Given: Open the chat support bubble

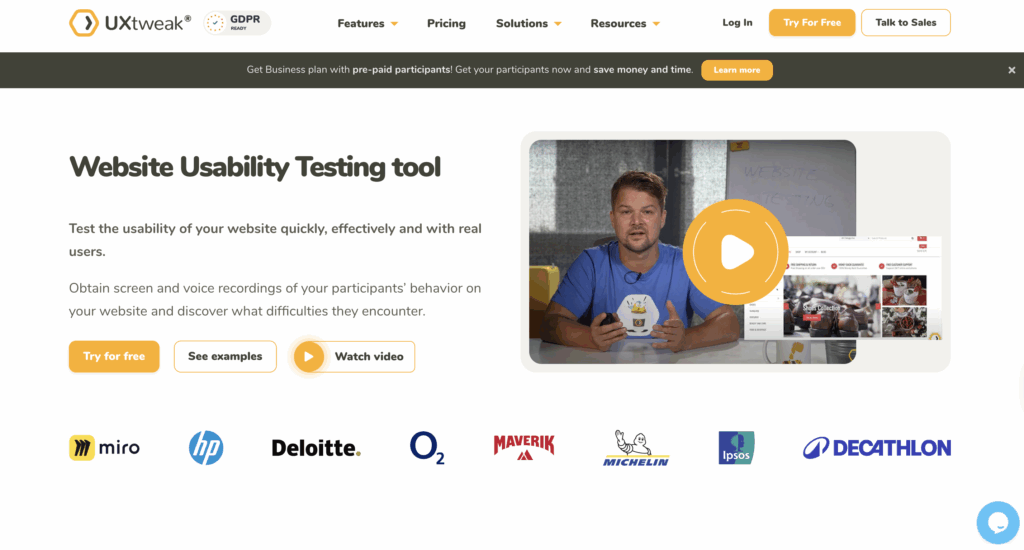Looking at the screenshot, I should (996, 522).
